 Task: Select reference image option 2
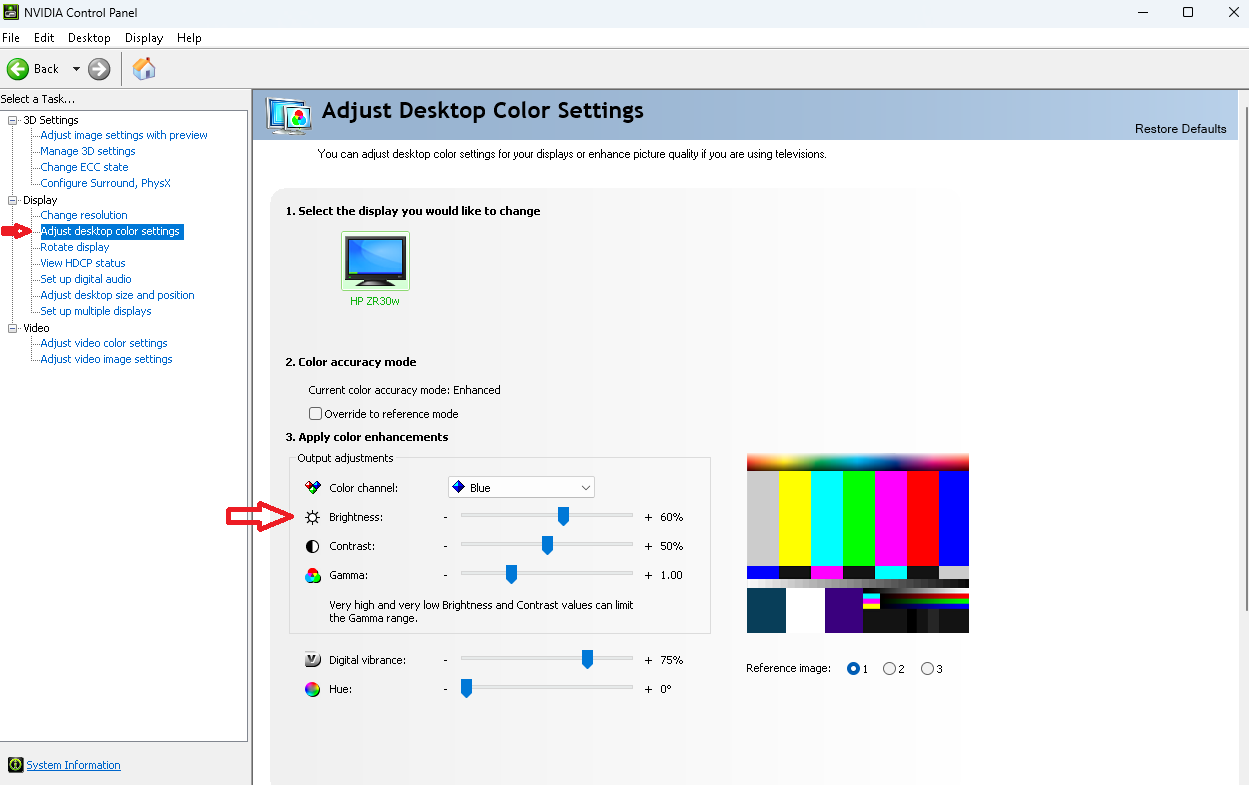pyautogui.click(x=889, y=669)
